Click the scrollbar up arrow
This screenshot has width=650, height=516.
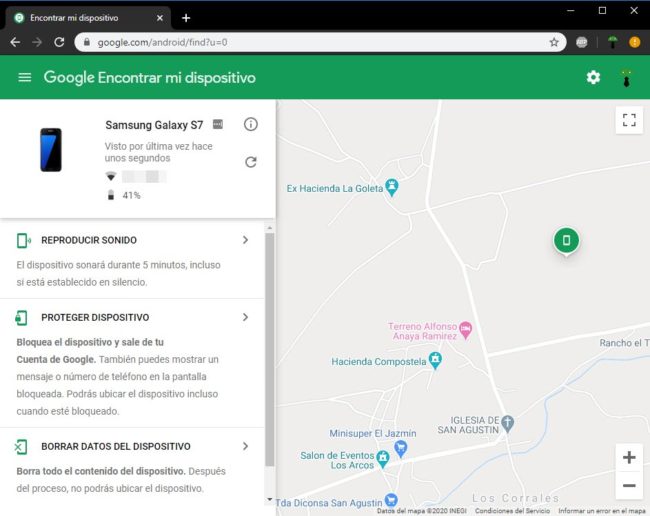click(x=269, y=228)
